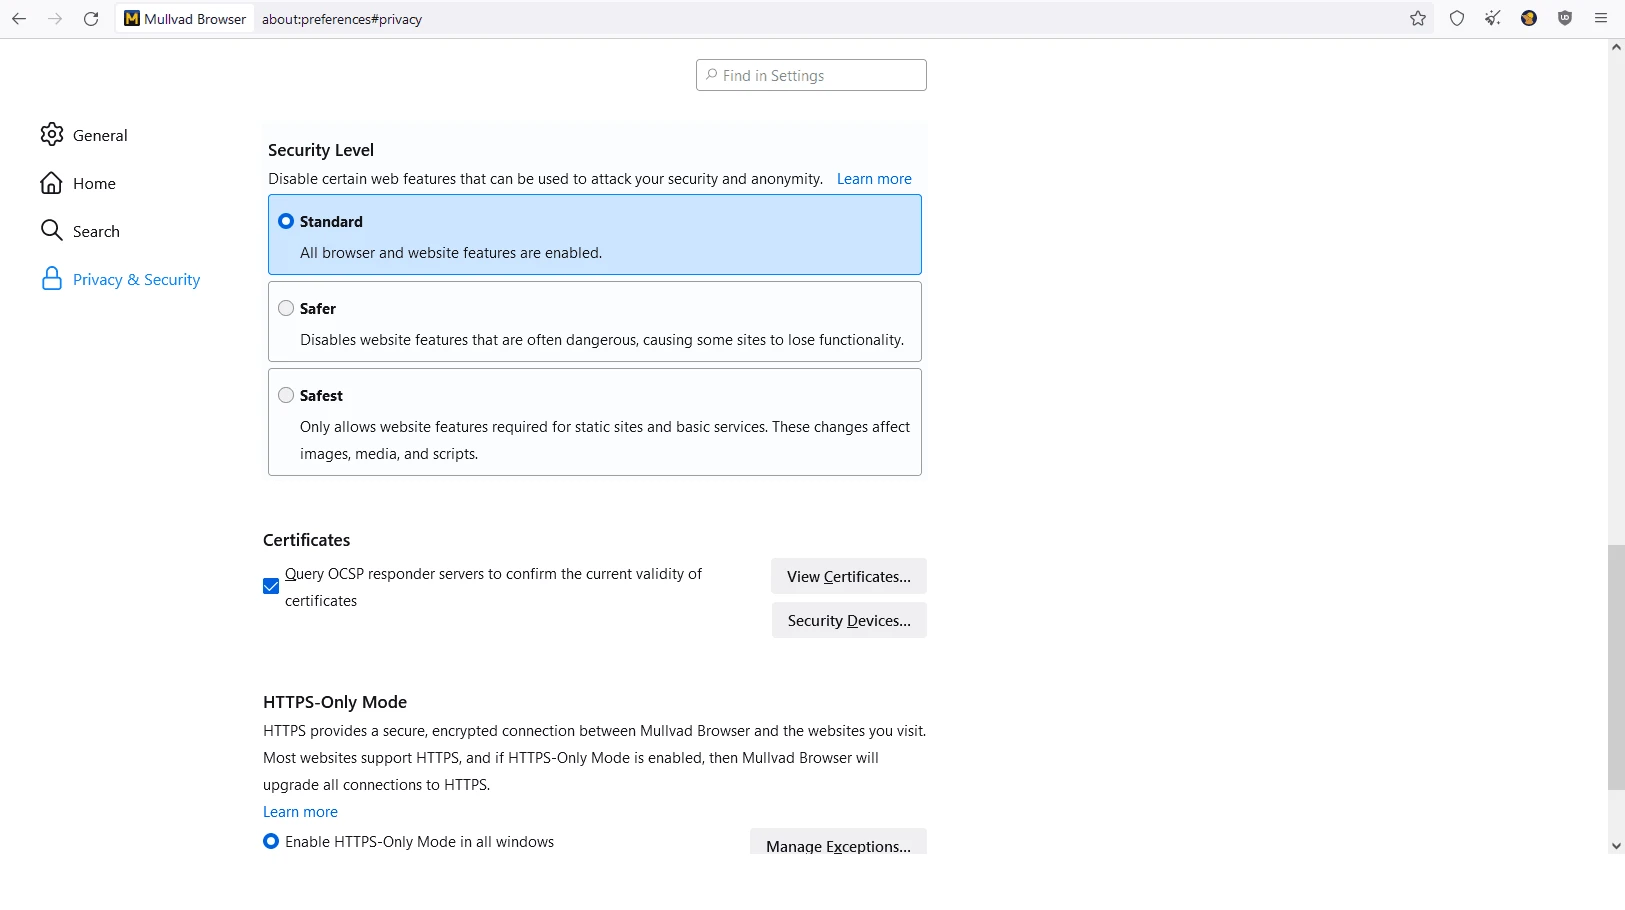Select the Standard security level
The image size is (1625, 910).
[286, 221]
